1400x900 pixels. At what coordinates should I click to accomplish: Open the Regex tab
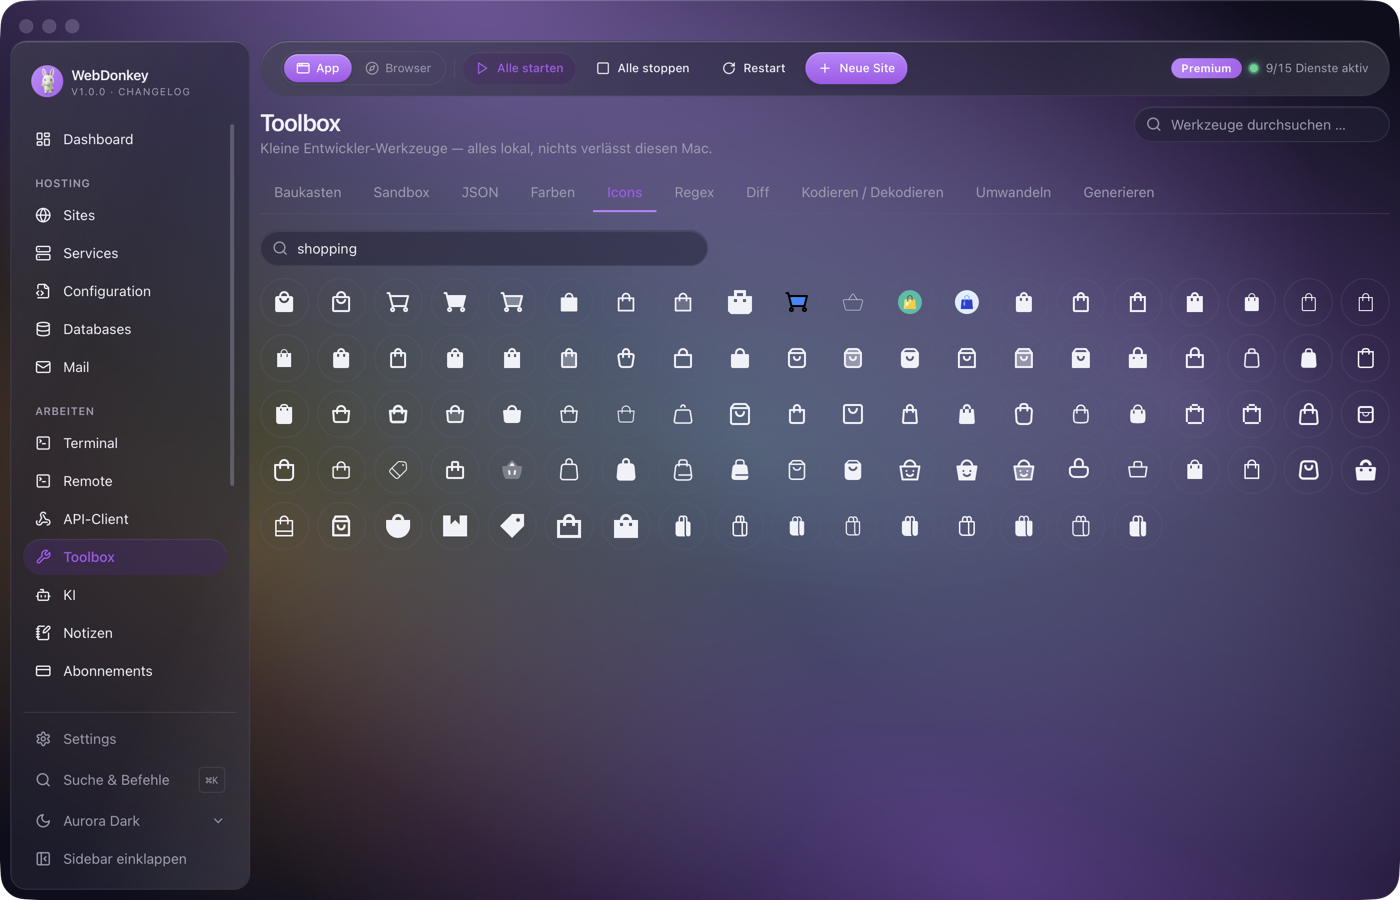point(694,192)
